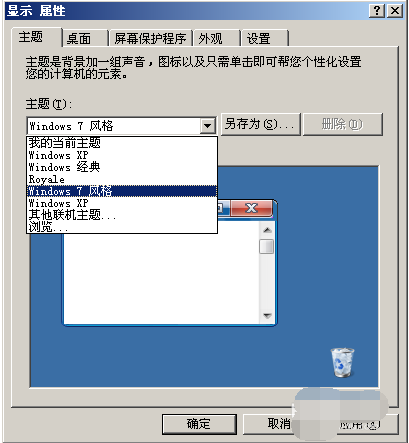Image resolution: width=409 pixels, height=443 pixels.
Task: Close the Display Properties dialog
Action: pos(395,11)
